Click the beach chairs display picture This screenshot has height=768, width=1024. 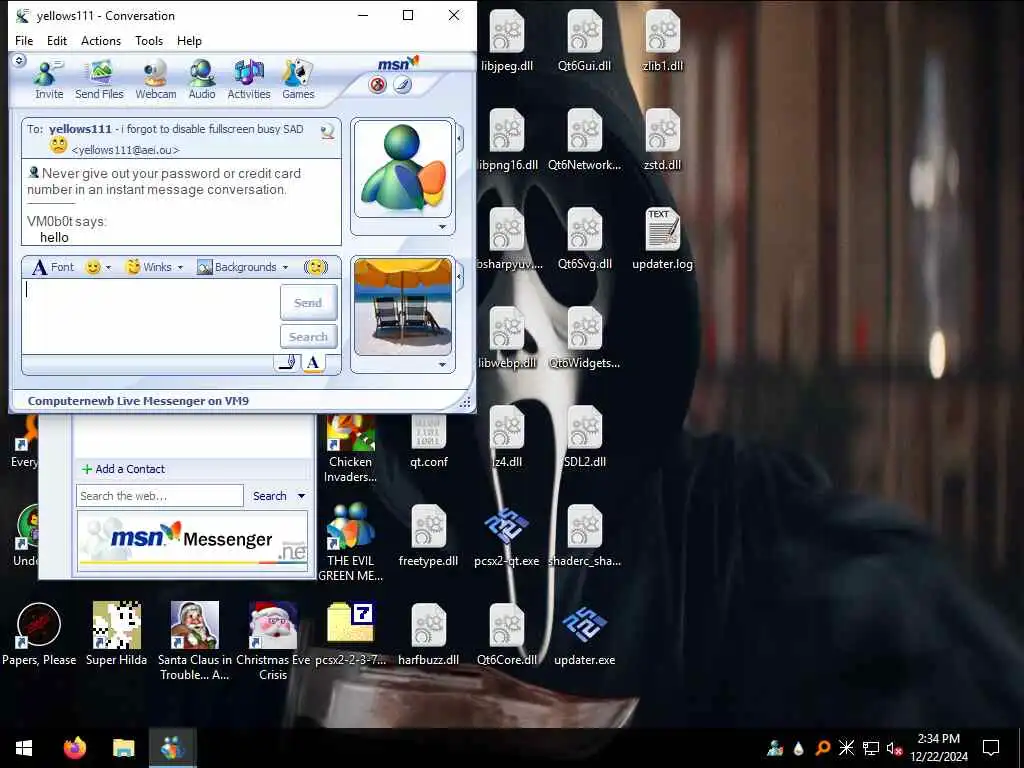point(403,307)
